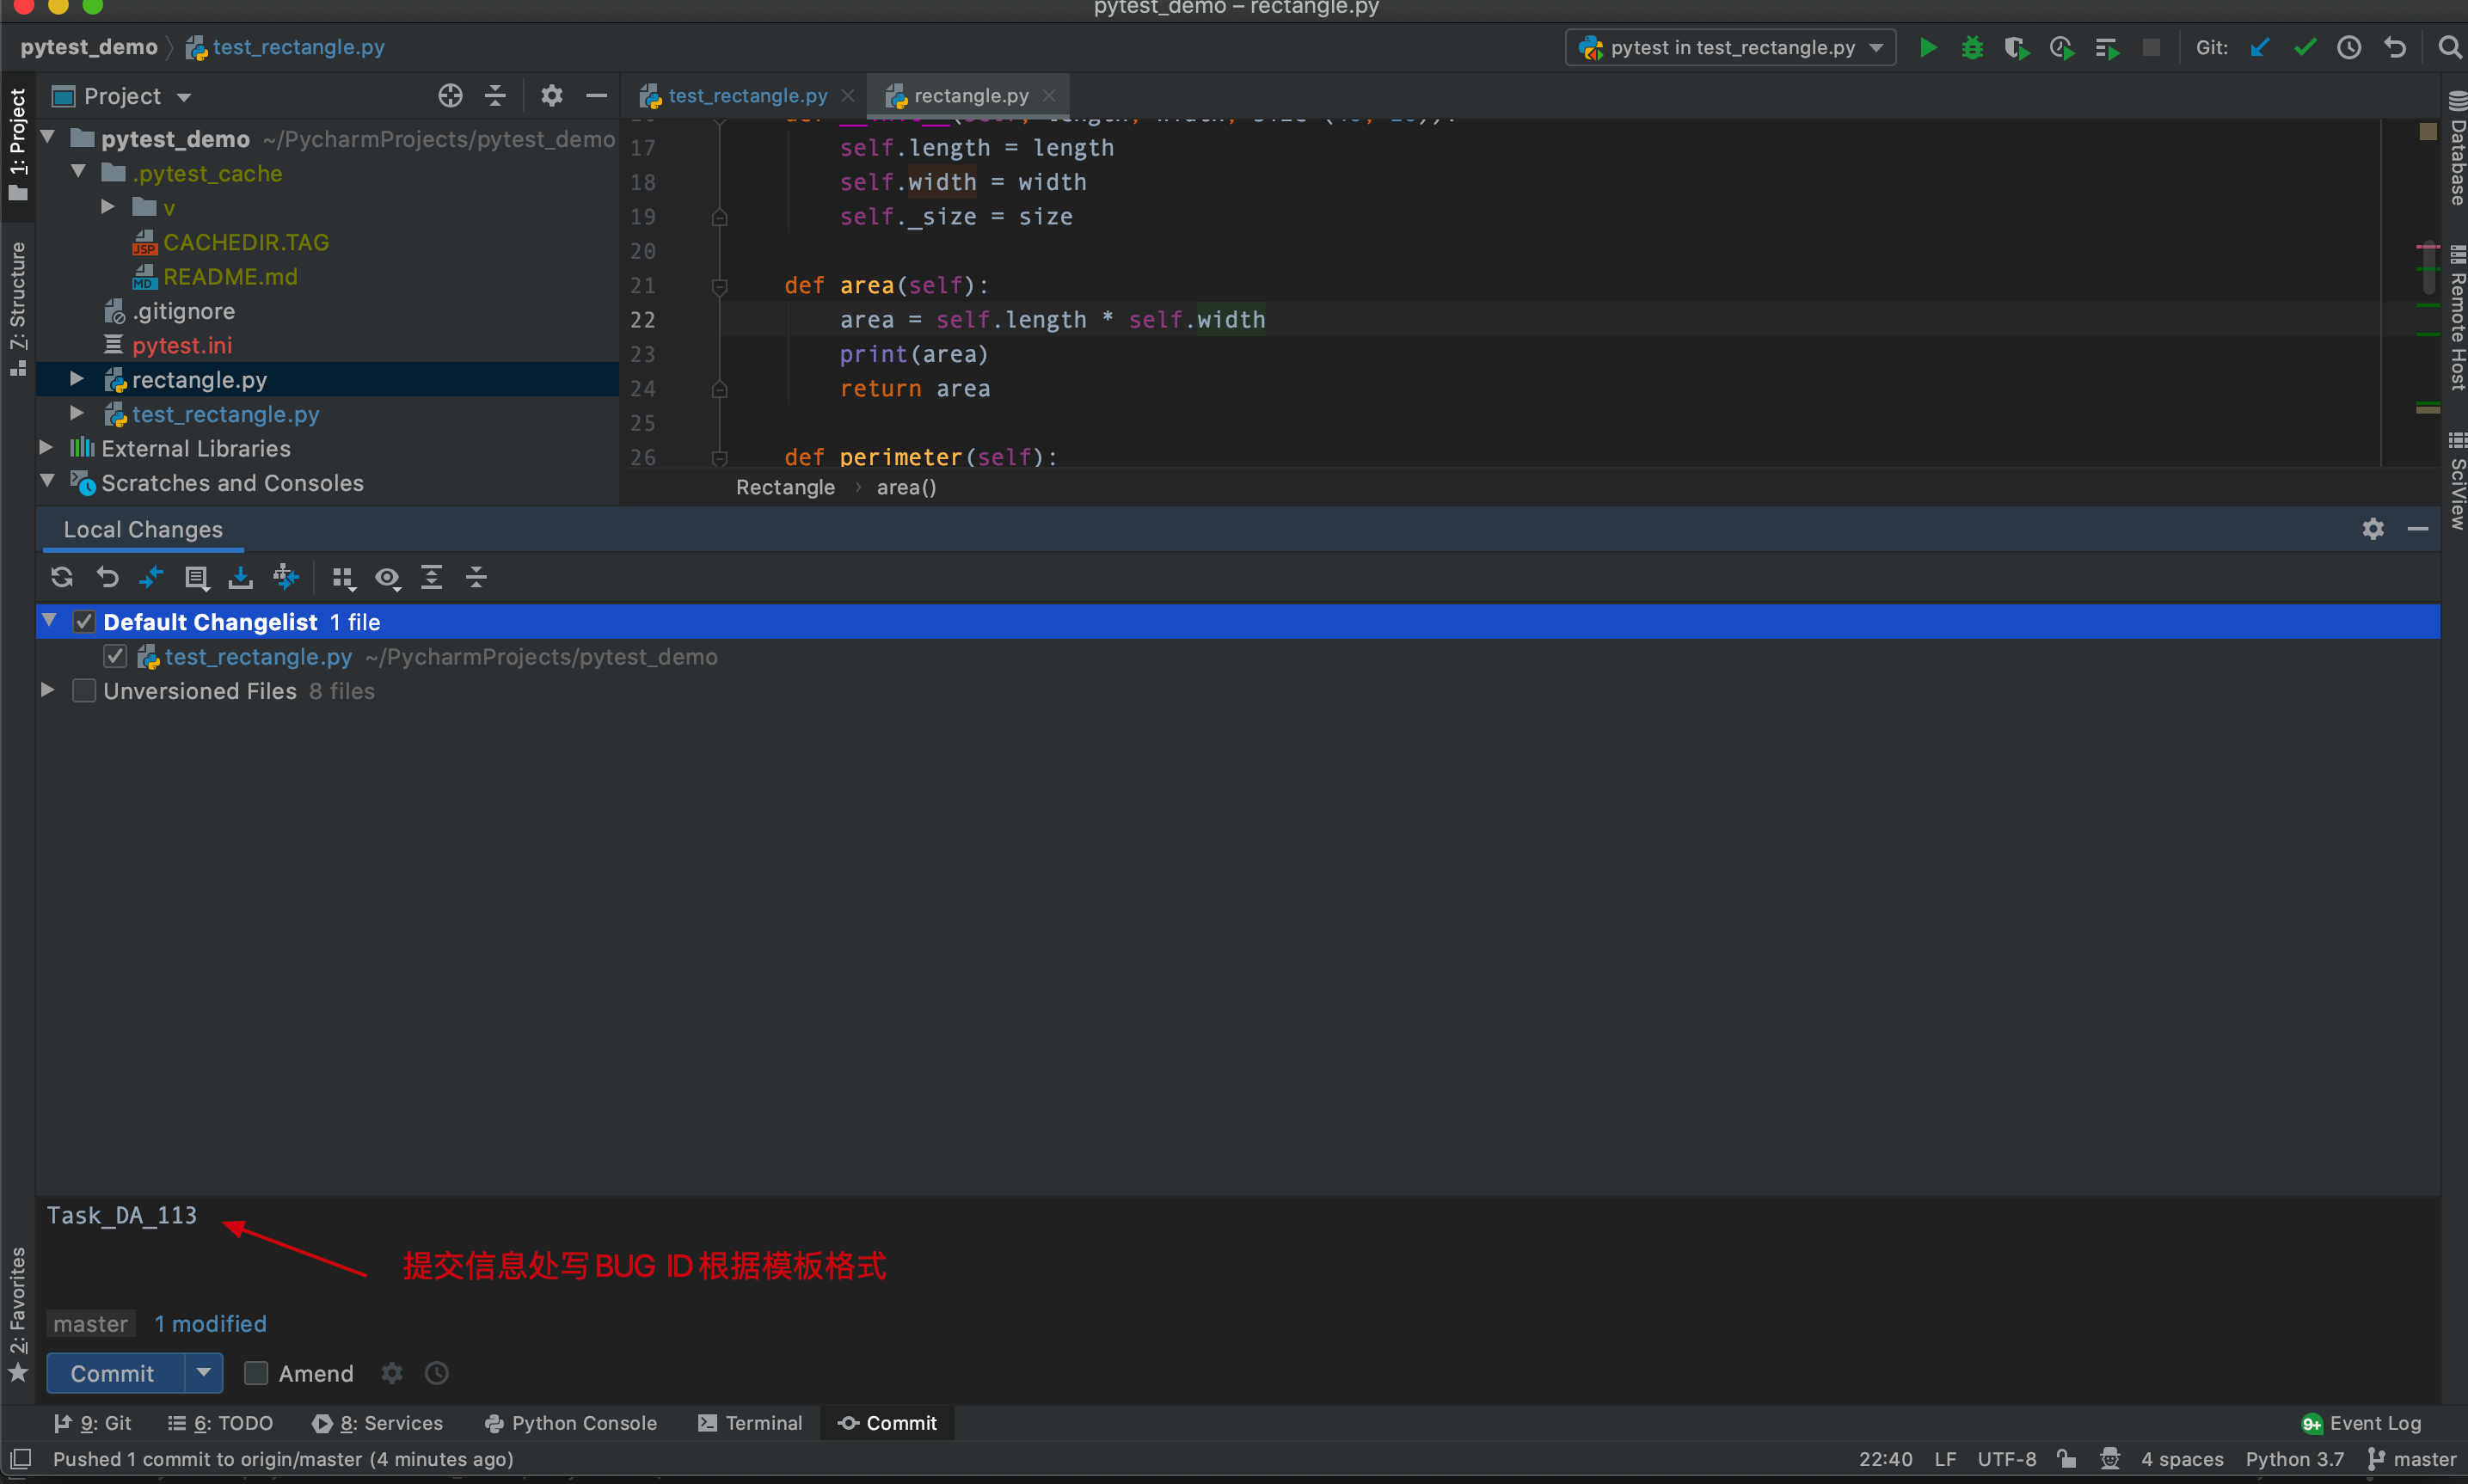The image size is (2468, 1484).
Task: Open Project panel settings gear
Action: click(x=551, y=95)
